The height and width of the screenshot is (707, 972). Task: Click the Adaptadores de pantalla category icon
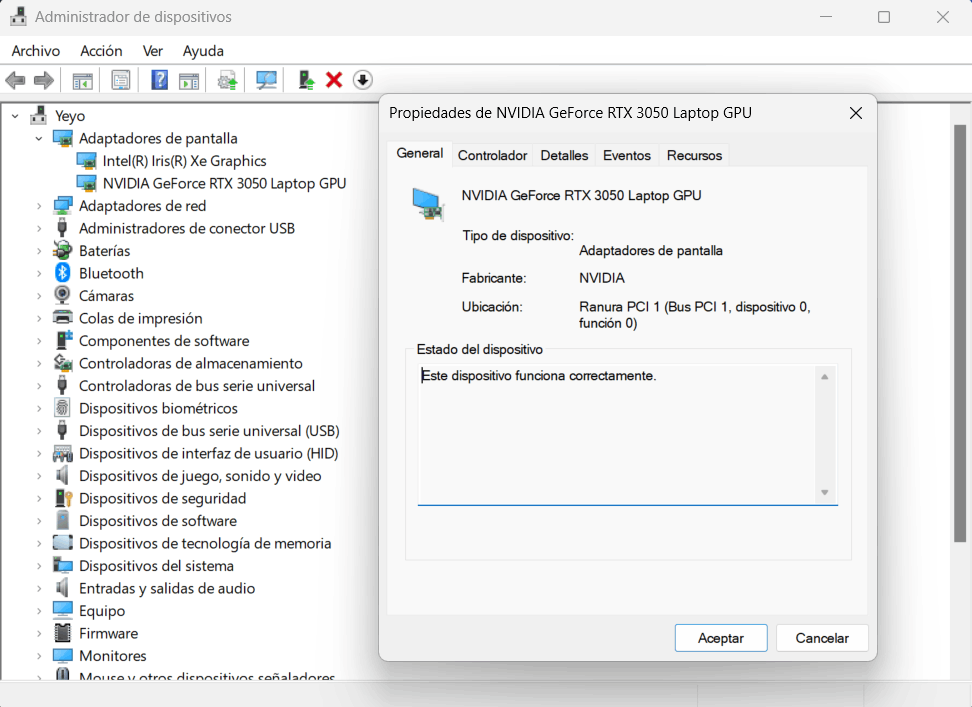[x=63, y=138]
